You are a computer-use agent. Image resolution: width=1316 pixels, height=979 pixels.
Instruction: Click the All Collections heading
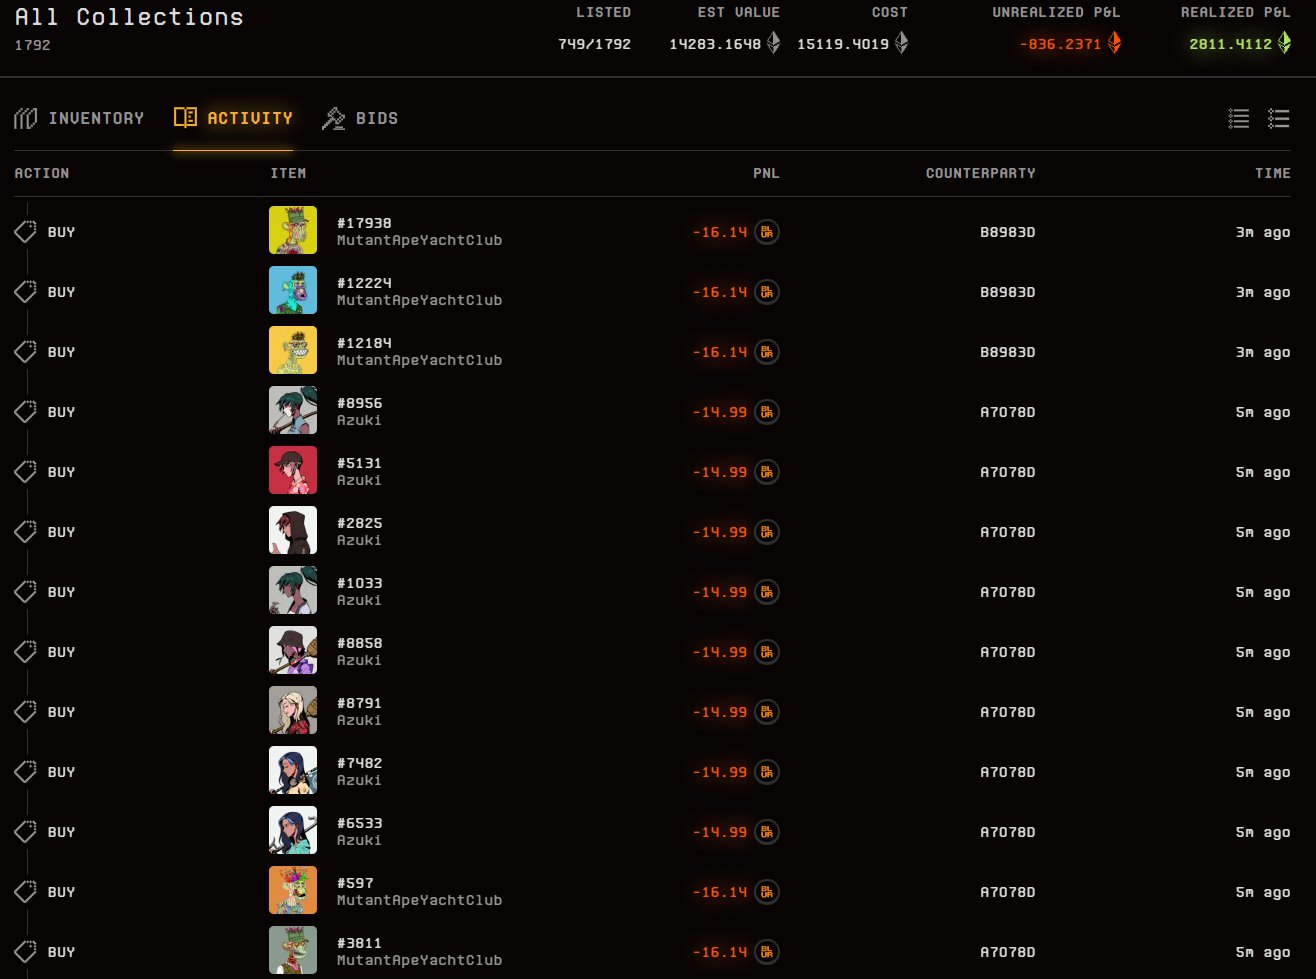tap(129, 17)
